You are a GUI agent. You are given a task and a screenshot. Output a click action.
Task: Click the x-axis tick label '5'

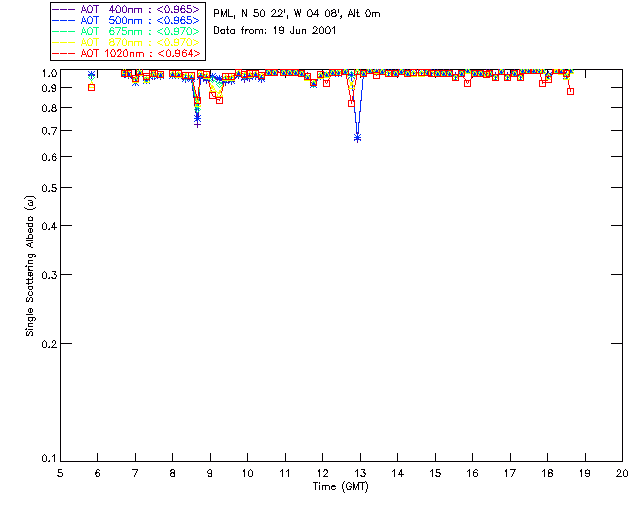tap(60, 474)
